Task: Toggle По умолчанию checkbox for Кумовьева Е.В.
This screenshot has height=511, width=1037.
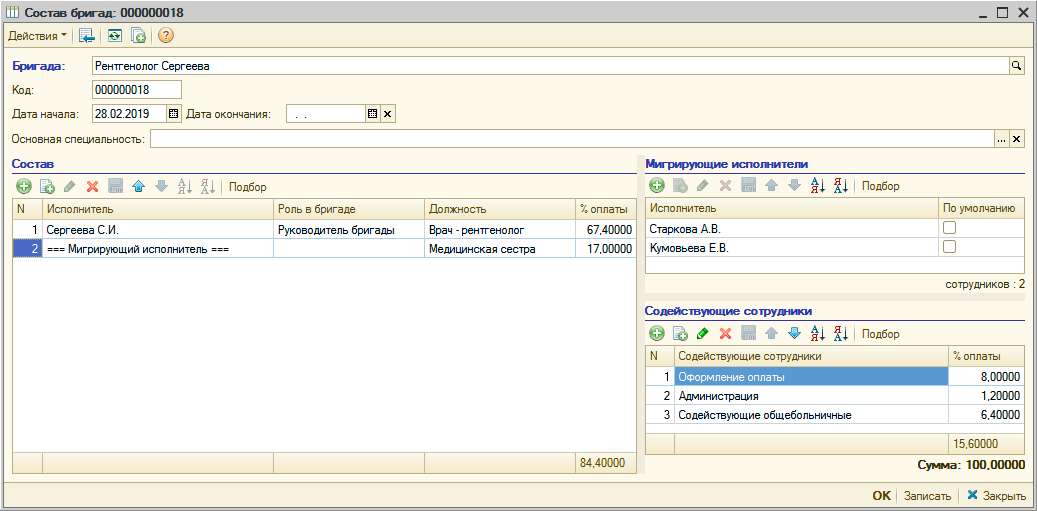Action: click(950, 247)
